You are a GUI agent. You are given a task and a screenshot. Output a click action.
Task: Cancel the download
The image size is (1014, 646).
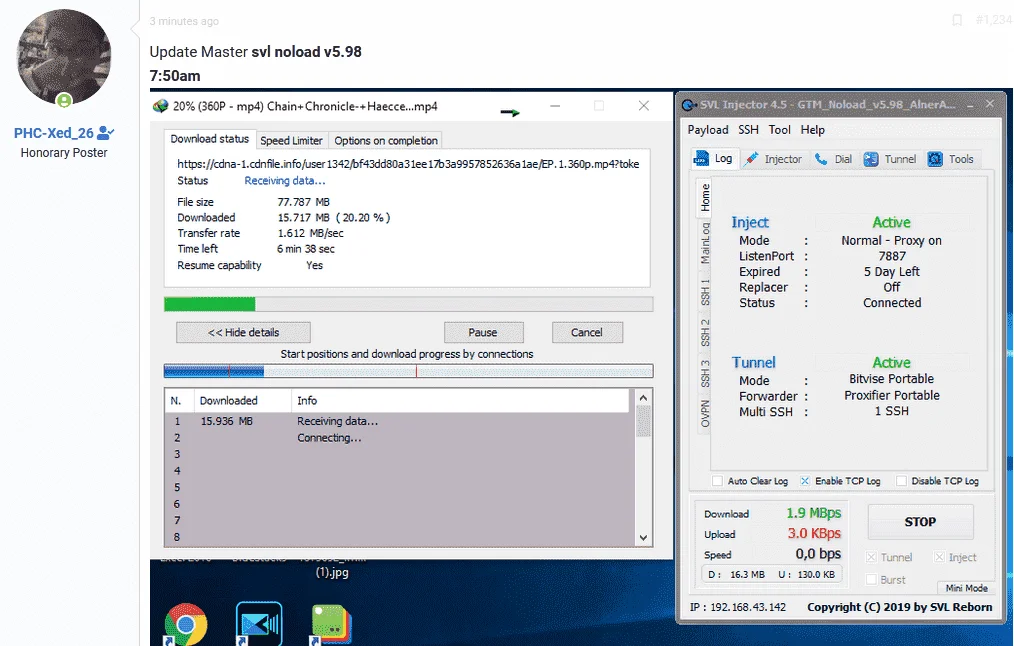pos(587,332)
